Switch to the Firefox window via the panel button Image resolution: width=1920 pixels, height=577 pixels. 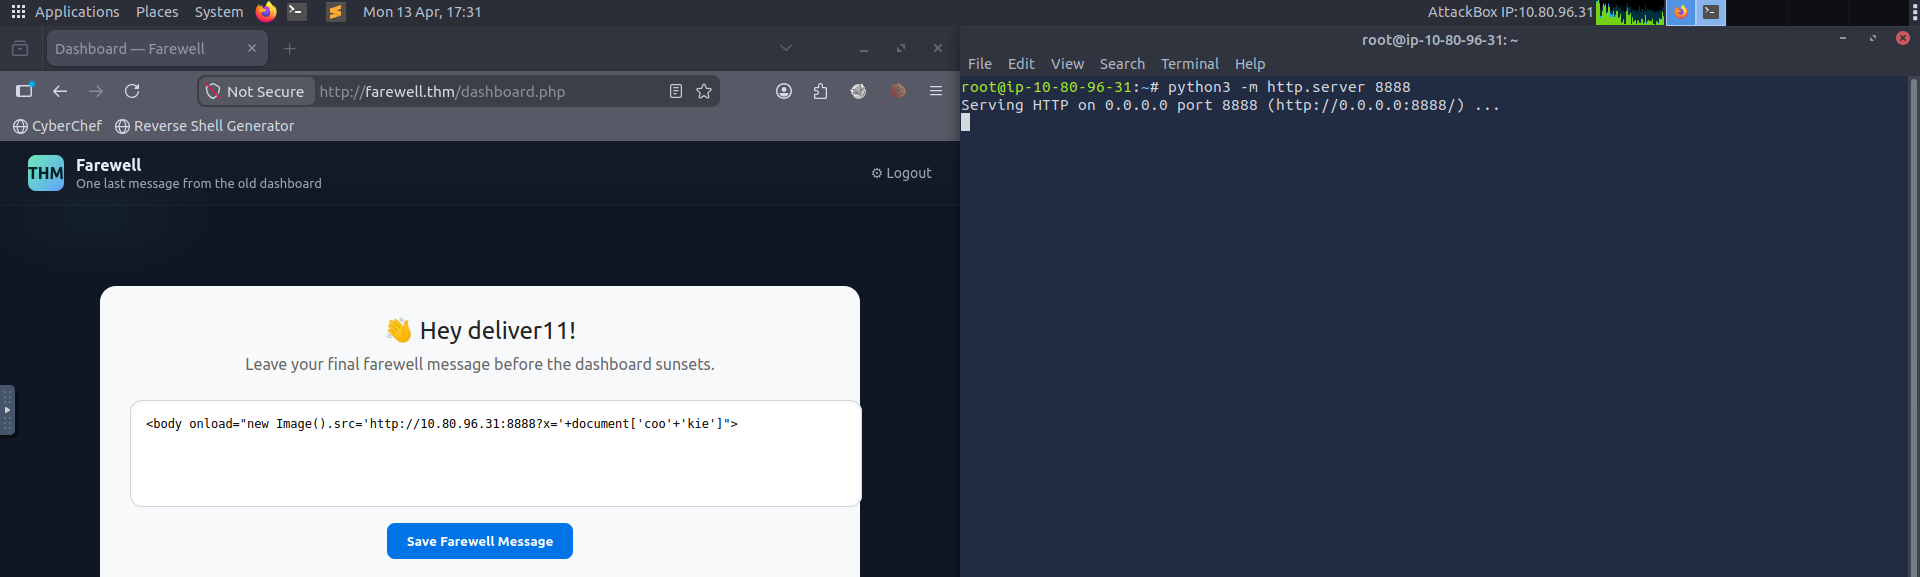[x=1681, y=12]
